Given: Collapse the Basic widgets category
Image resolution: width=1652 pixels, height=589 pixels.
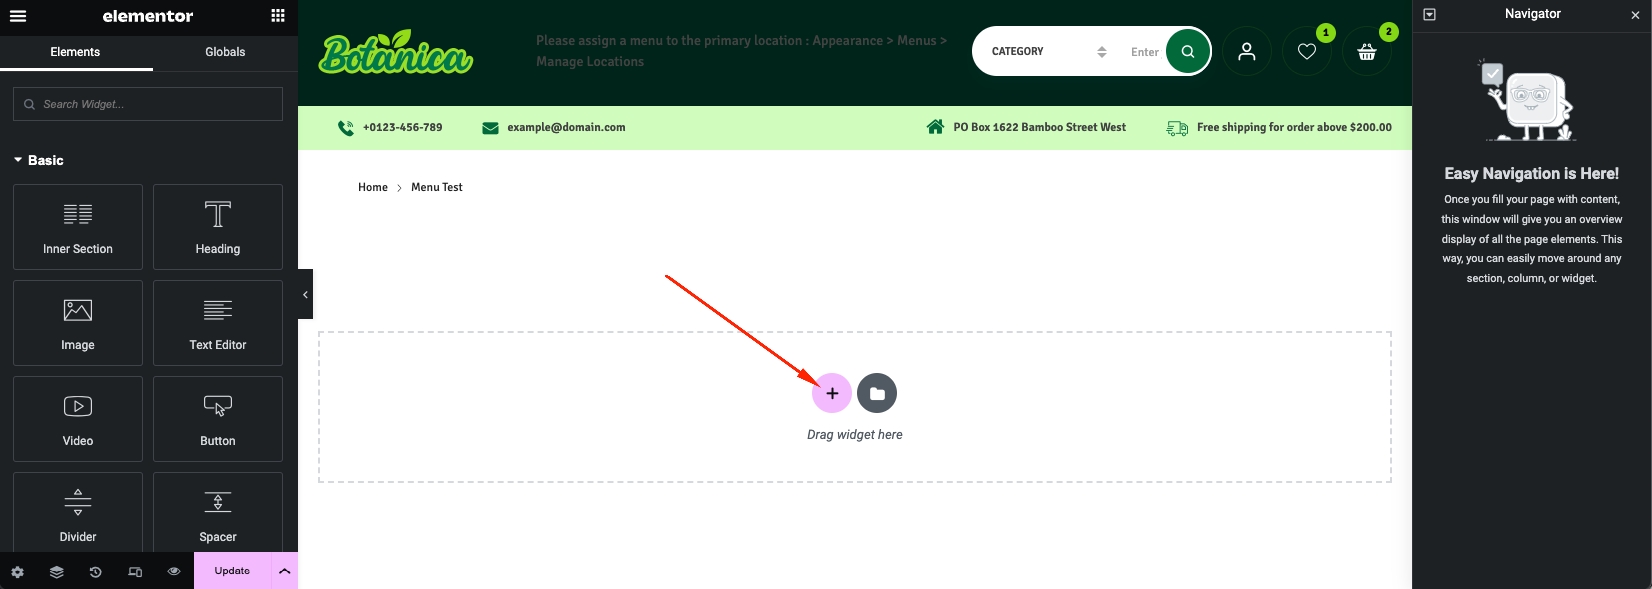Looking at the screenshot, I should coord(18,160).
